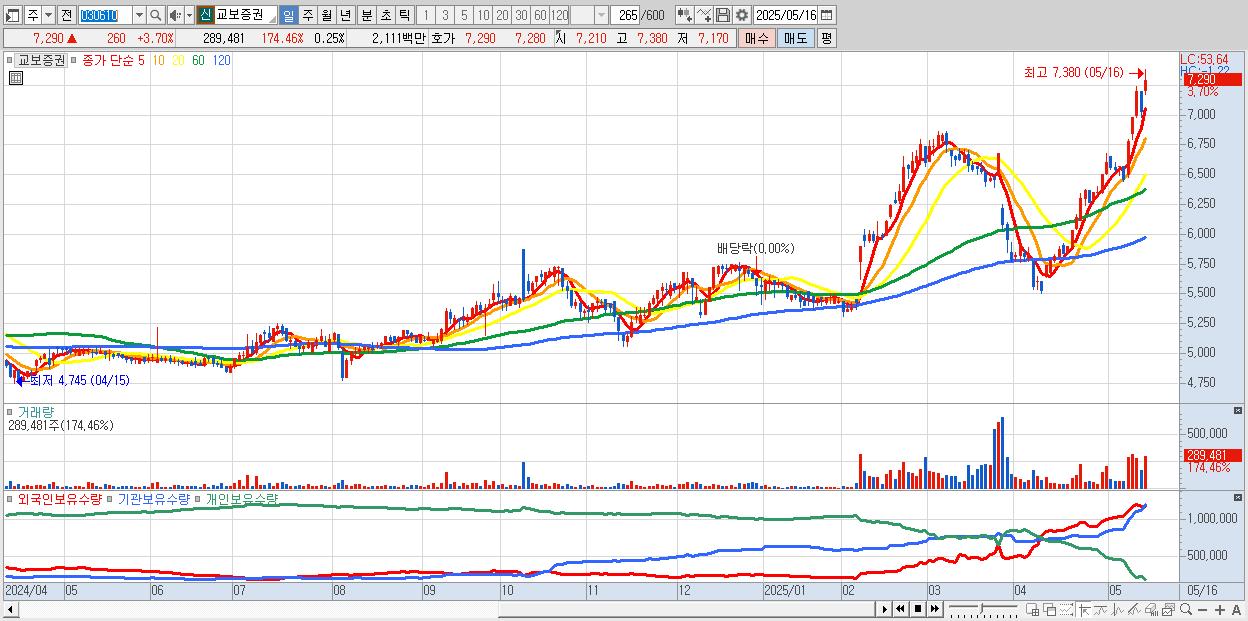Click the 265 candle count input field
Screen dimensions: 1248x621
[x=626, y=15]
